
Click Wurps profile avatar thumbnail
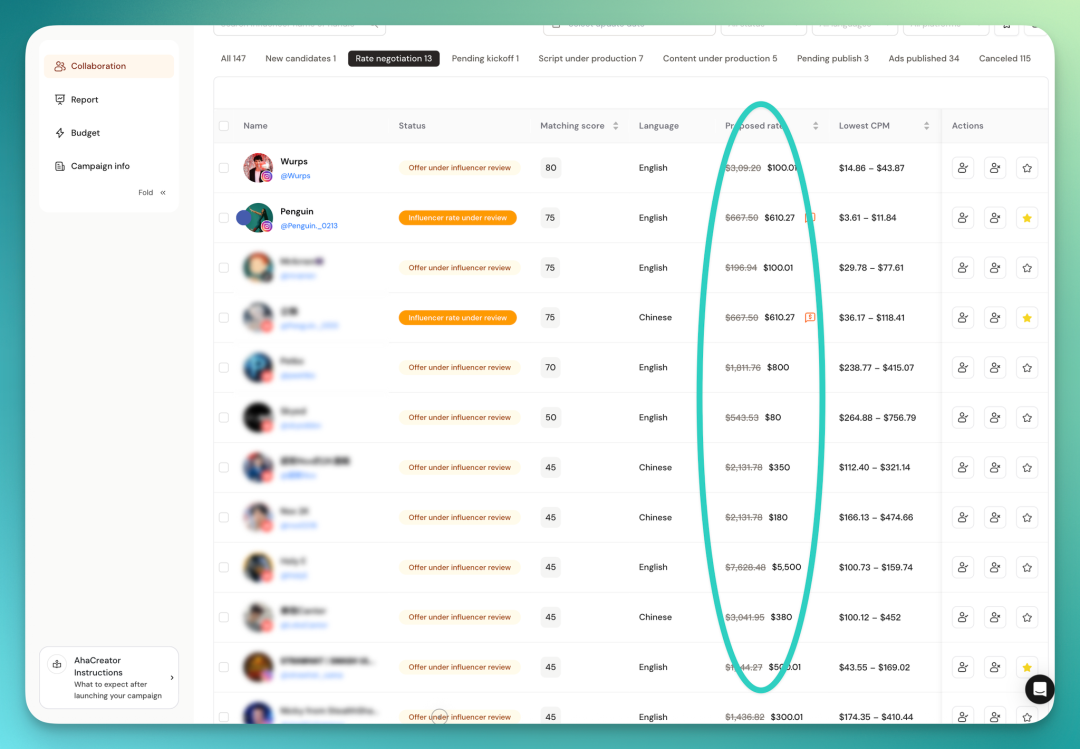[x=258, y=167]
